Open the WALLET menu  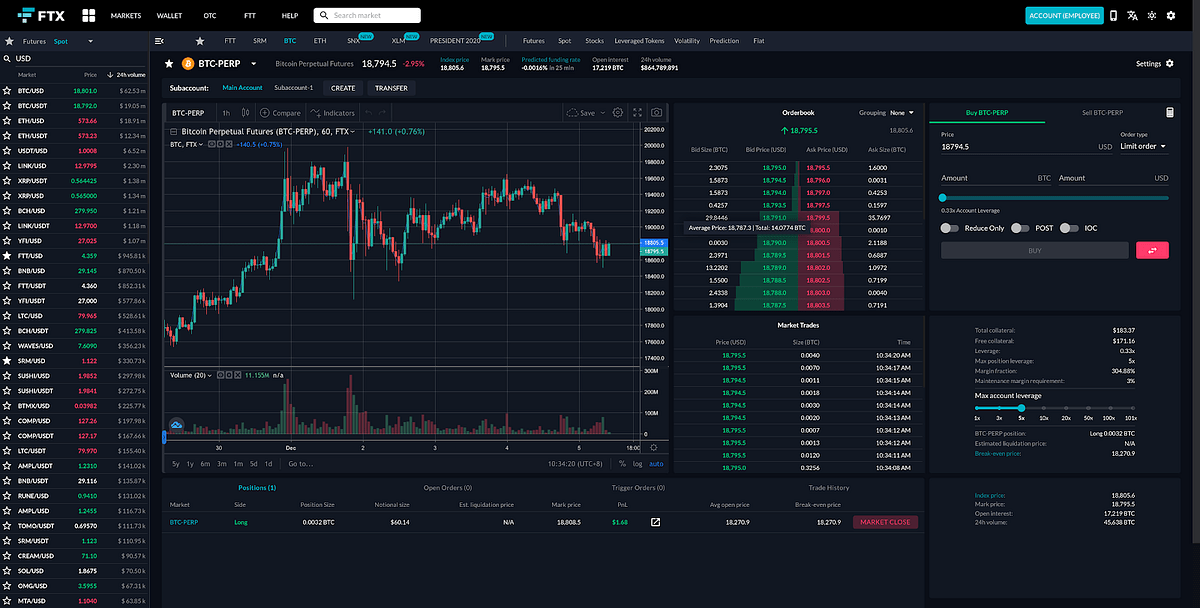click(169, 16)
